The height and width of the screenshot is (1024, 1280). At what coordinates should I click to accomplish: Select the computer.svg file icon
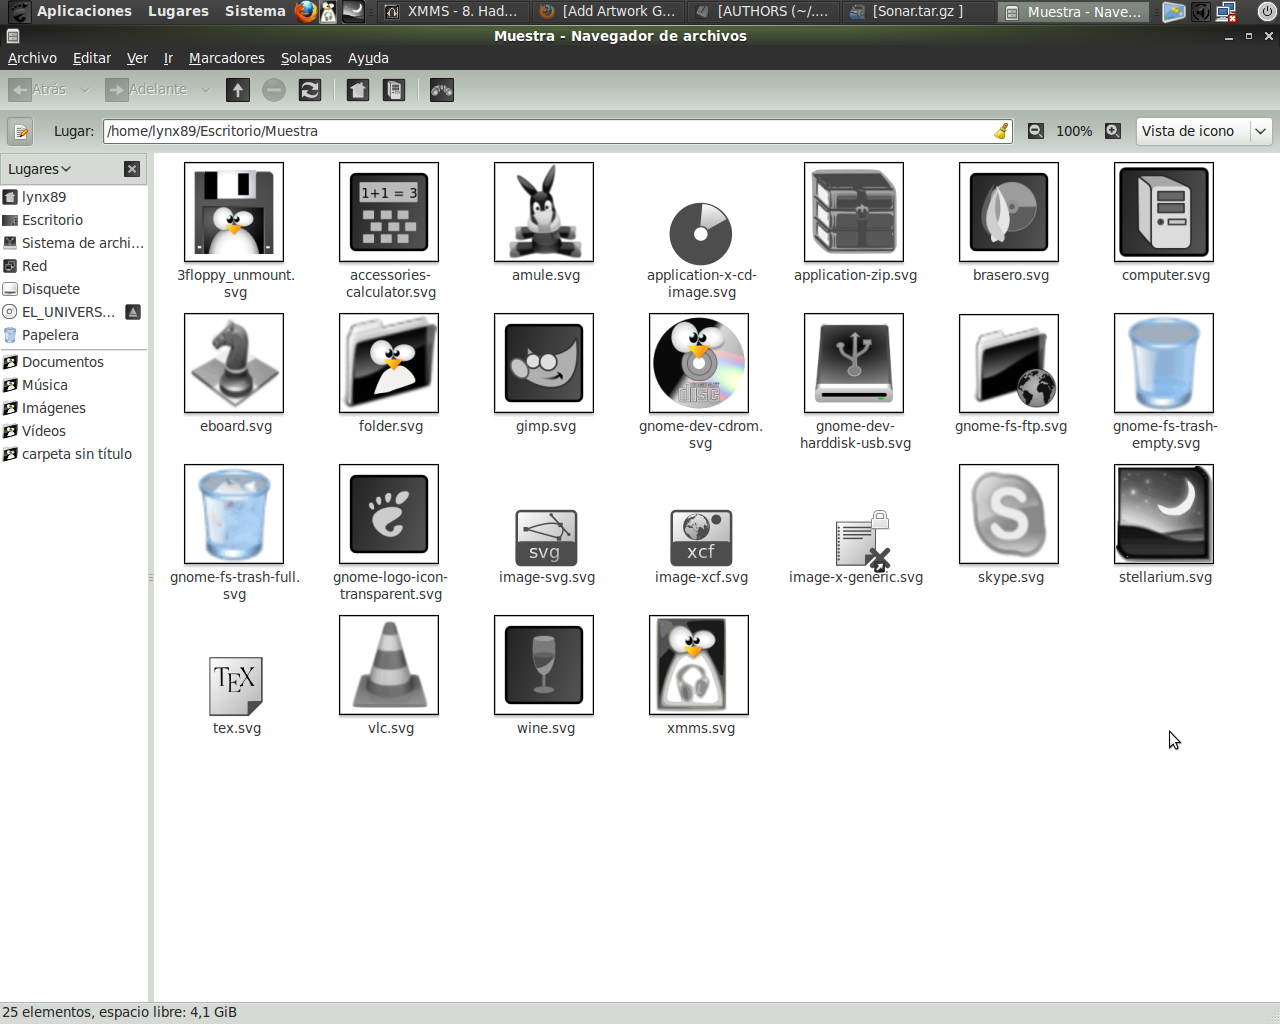[x=1164, y=212]
